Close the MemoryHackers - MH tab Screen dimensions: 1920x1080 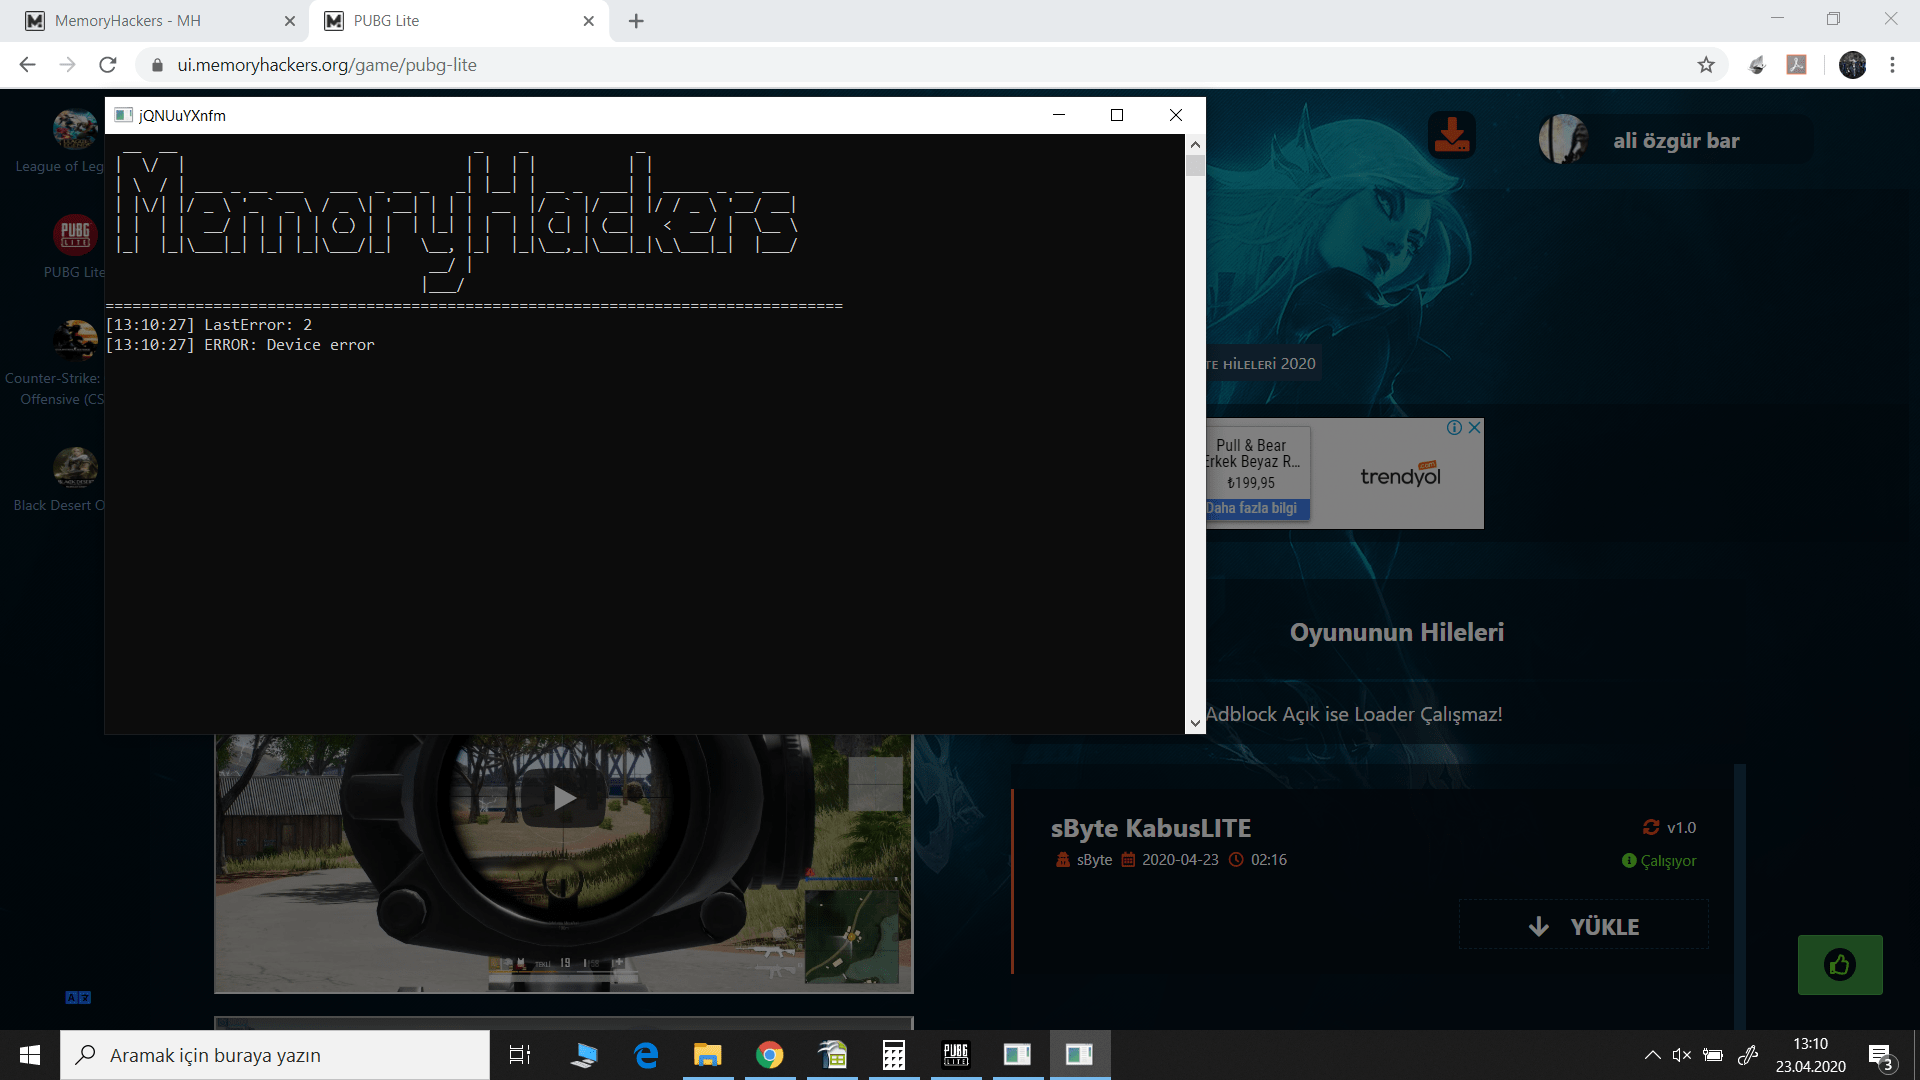pos(290,21)
